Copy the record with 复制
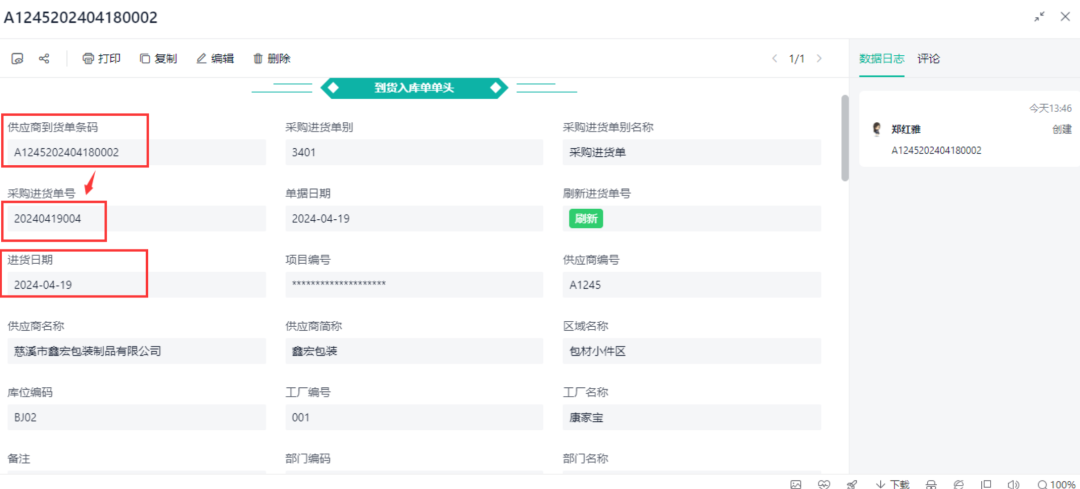Viewport: 1080px width, 489px height. 158,59
